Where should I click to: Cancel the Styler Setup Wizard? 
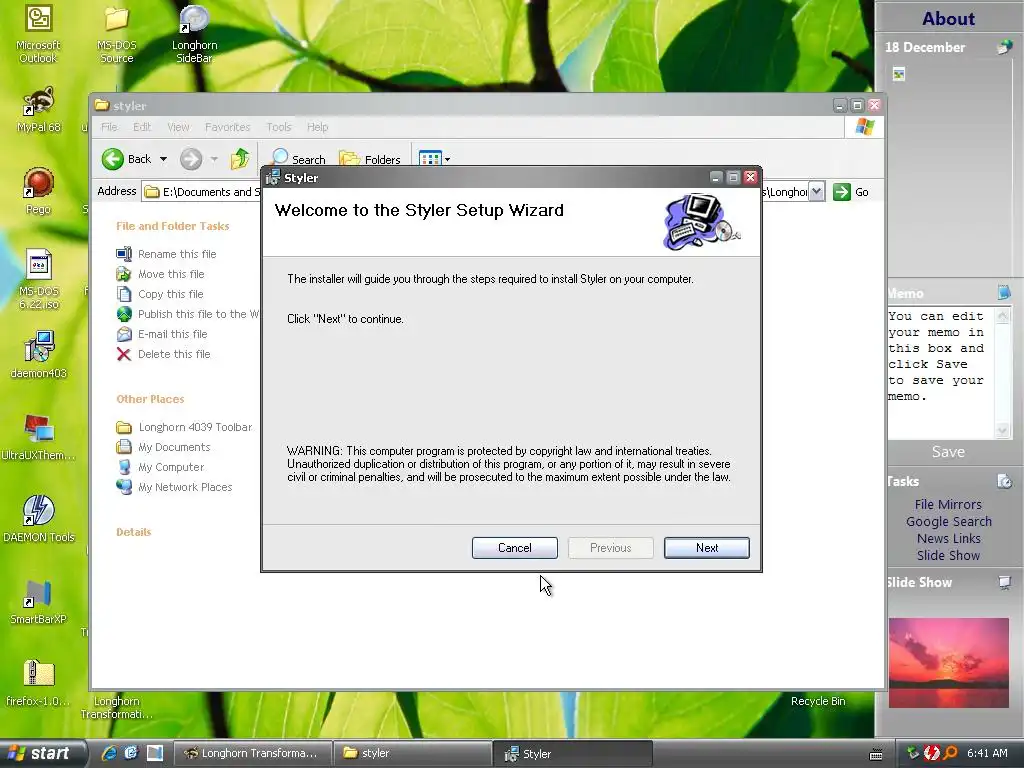(x=515, y=548)
